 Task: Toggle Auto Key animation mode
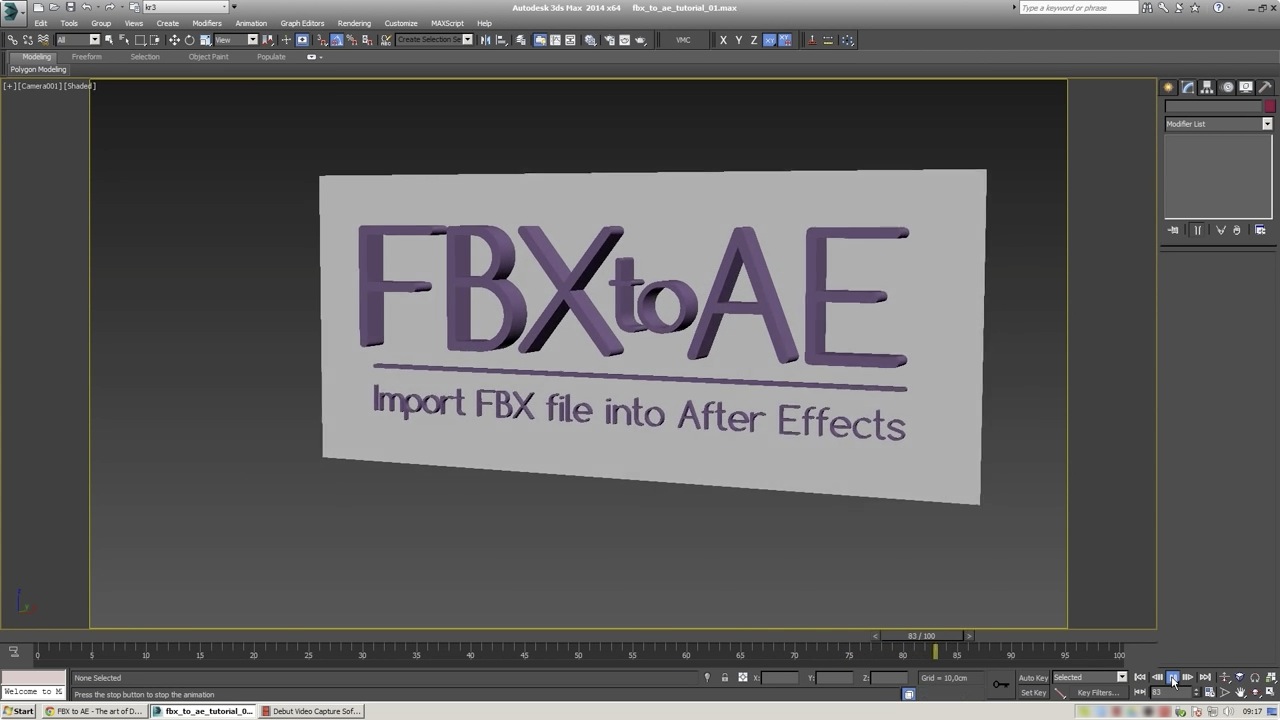pos(1033,677)
